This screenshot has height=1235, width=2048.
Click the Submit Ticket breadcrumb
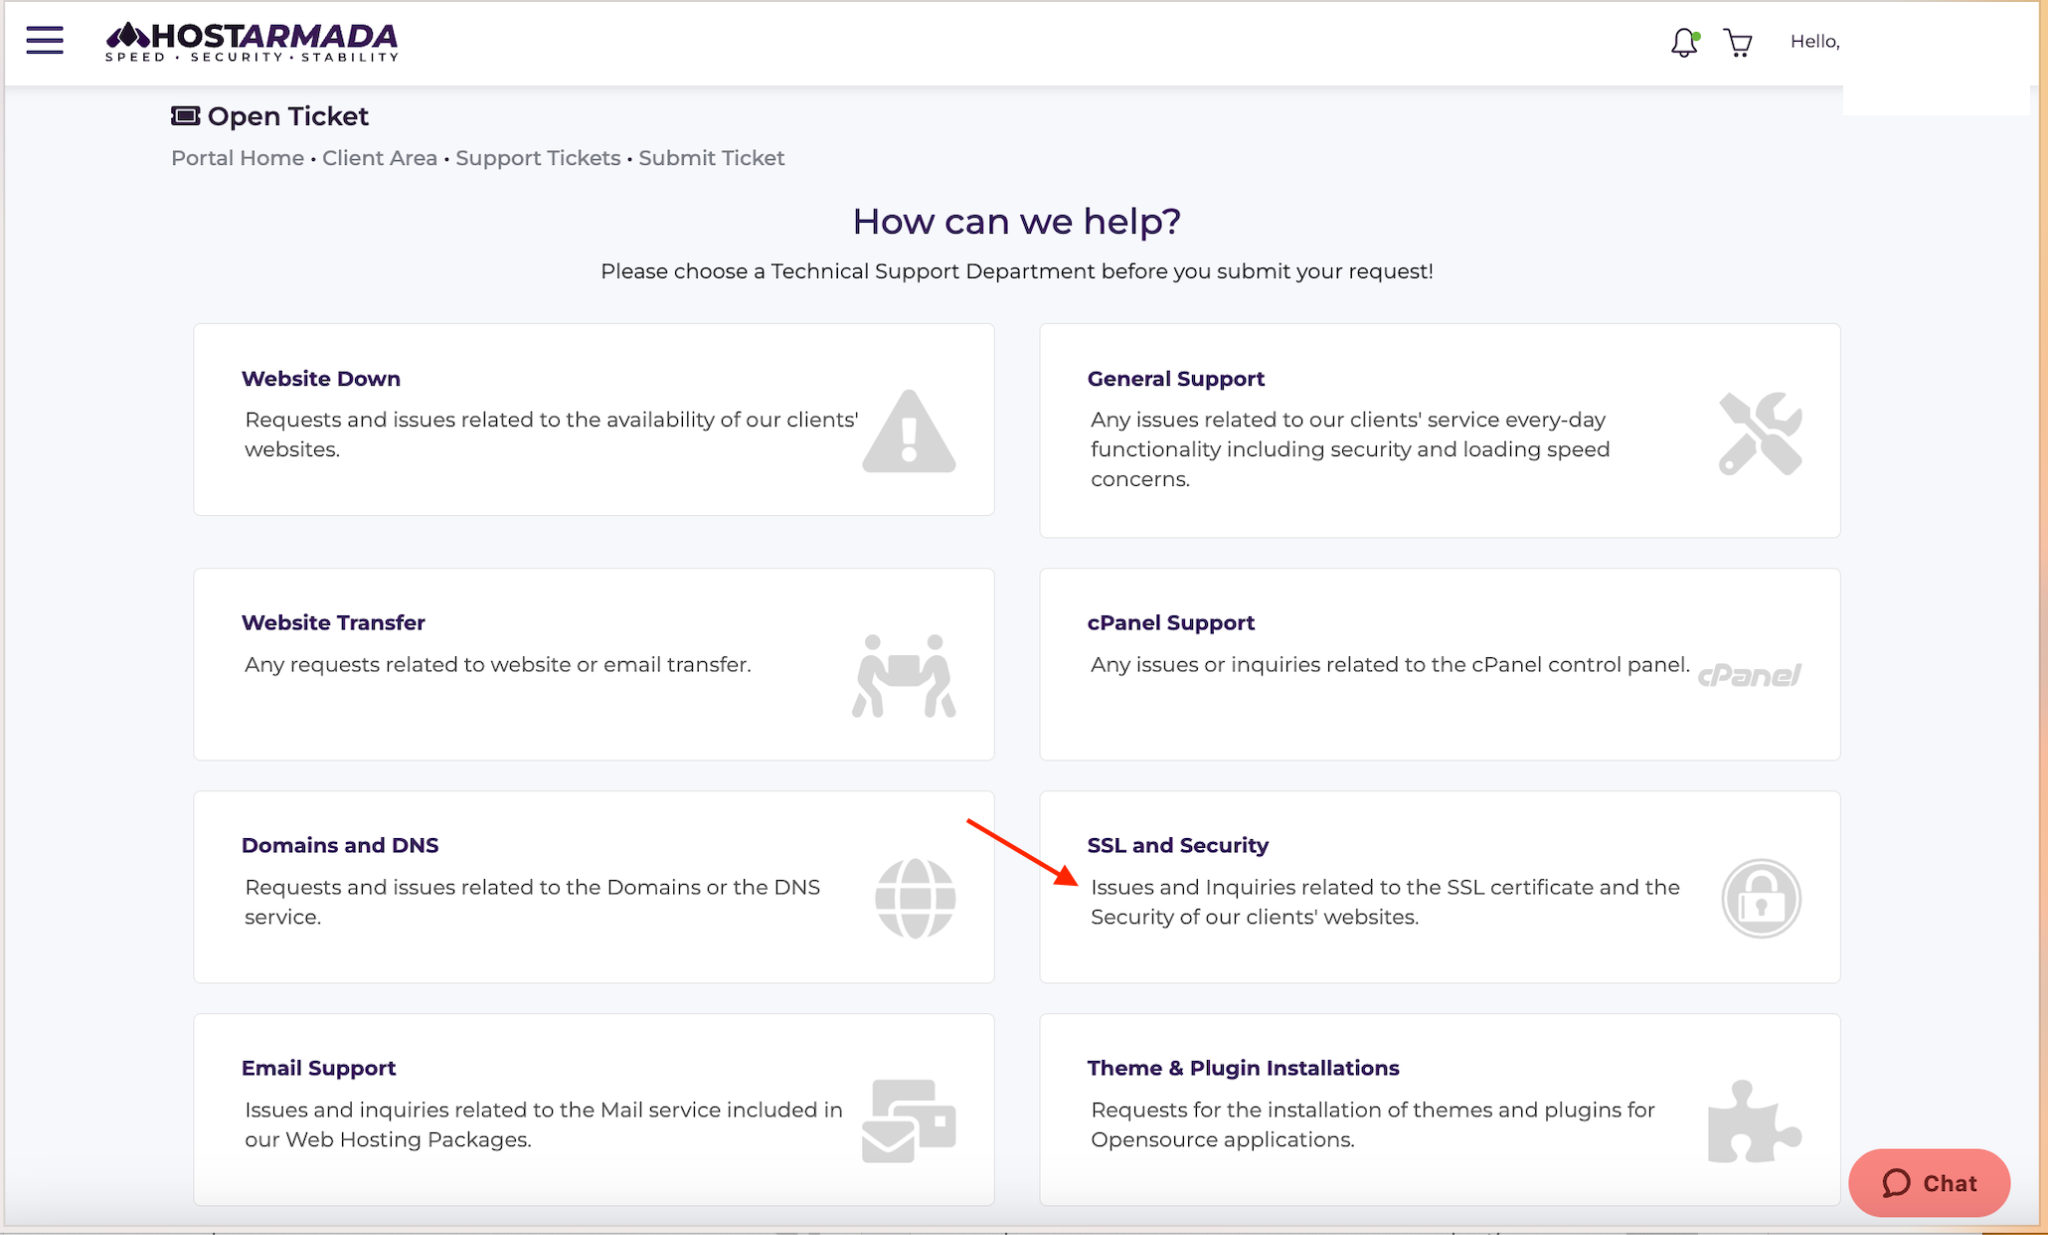tap(711, 158)
